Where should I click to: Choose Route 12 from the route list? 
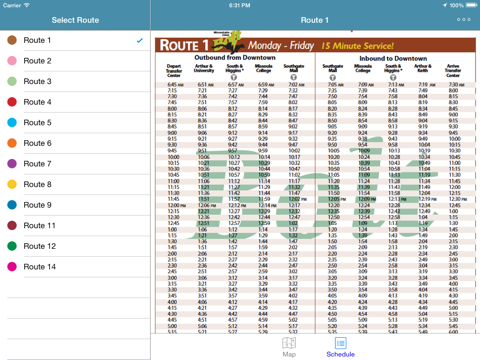(x=75, y=246)
